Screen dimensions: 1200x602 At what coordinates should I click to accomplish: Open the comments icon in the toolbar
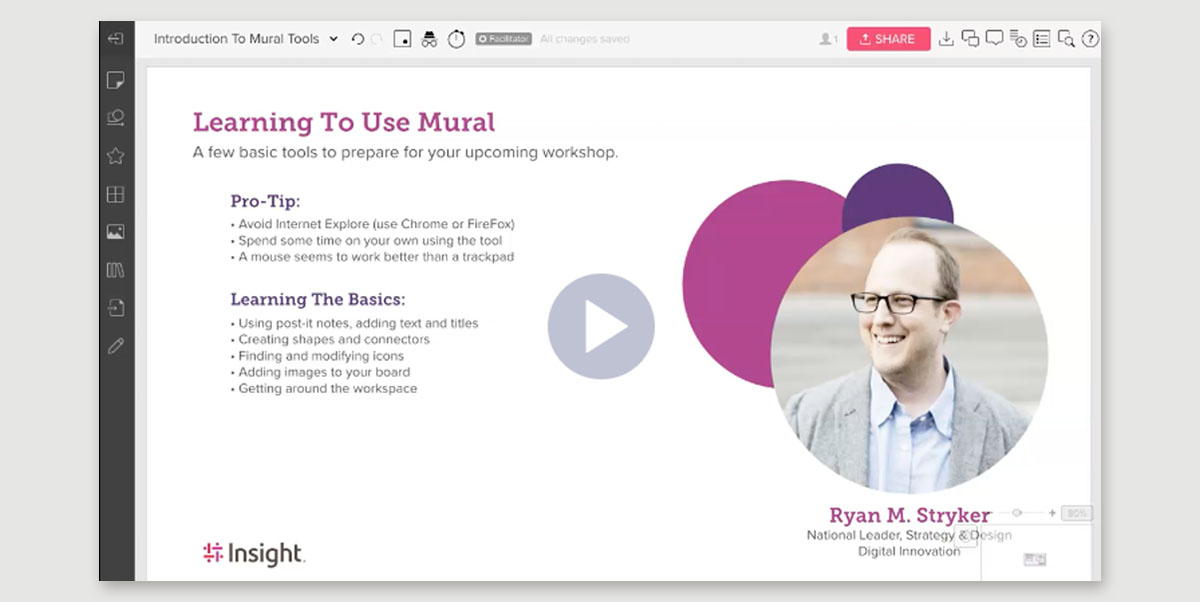coord(996,38)
